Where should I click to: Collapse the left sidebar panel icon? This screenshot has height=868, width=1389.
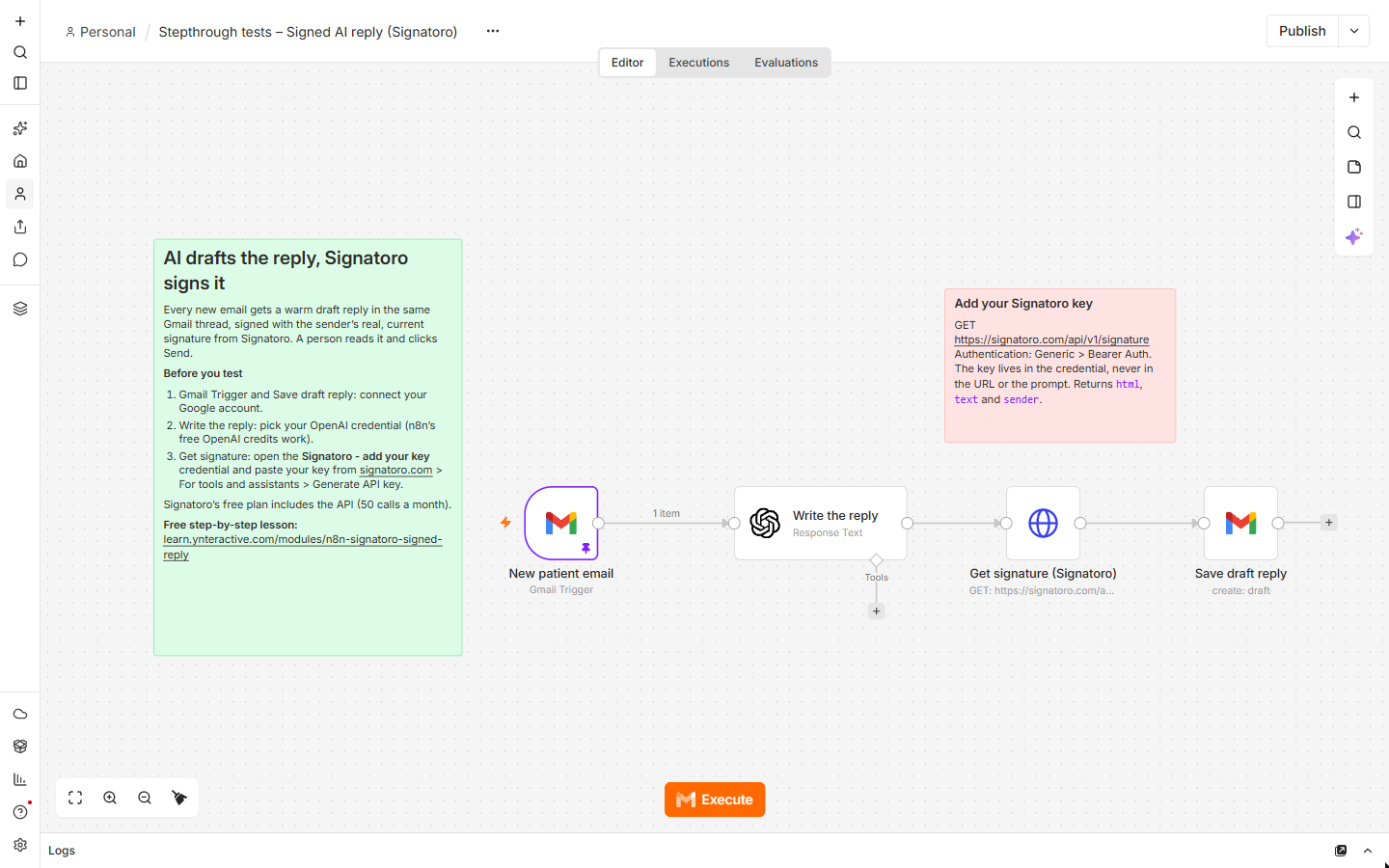(20, 83)
